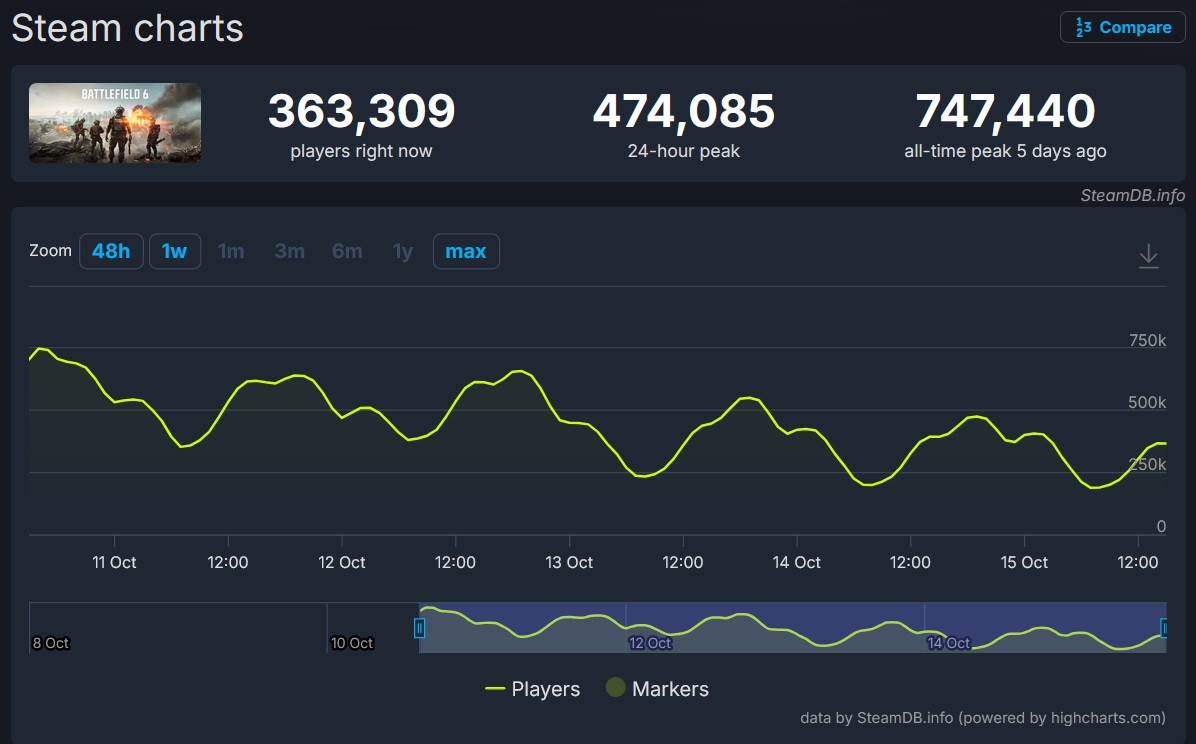Click the Battlefield 6 game thumbnail

pyautogui.click(x=115, y=123)
